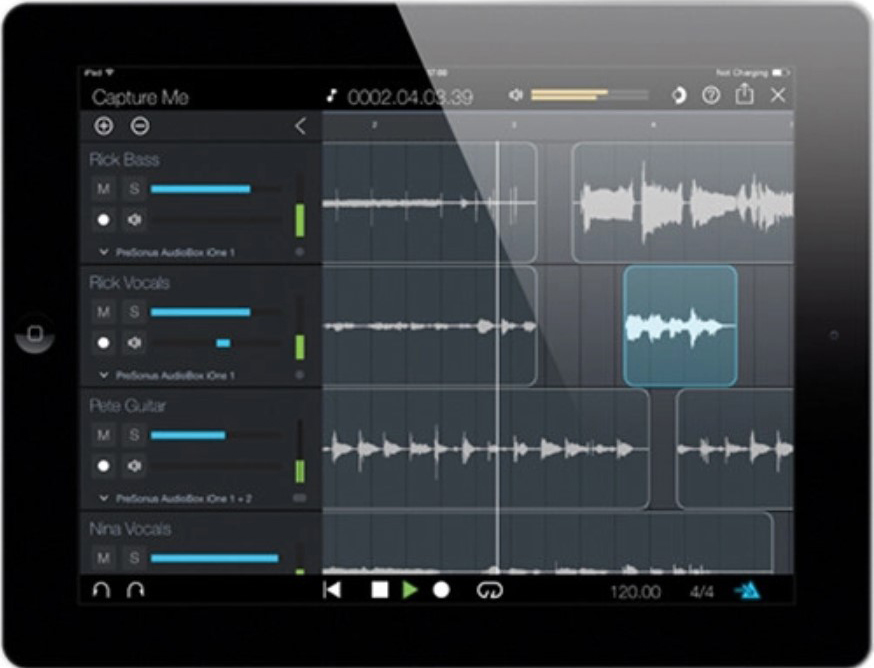Click the zoom in plus icon

tap(103, 126)
